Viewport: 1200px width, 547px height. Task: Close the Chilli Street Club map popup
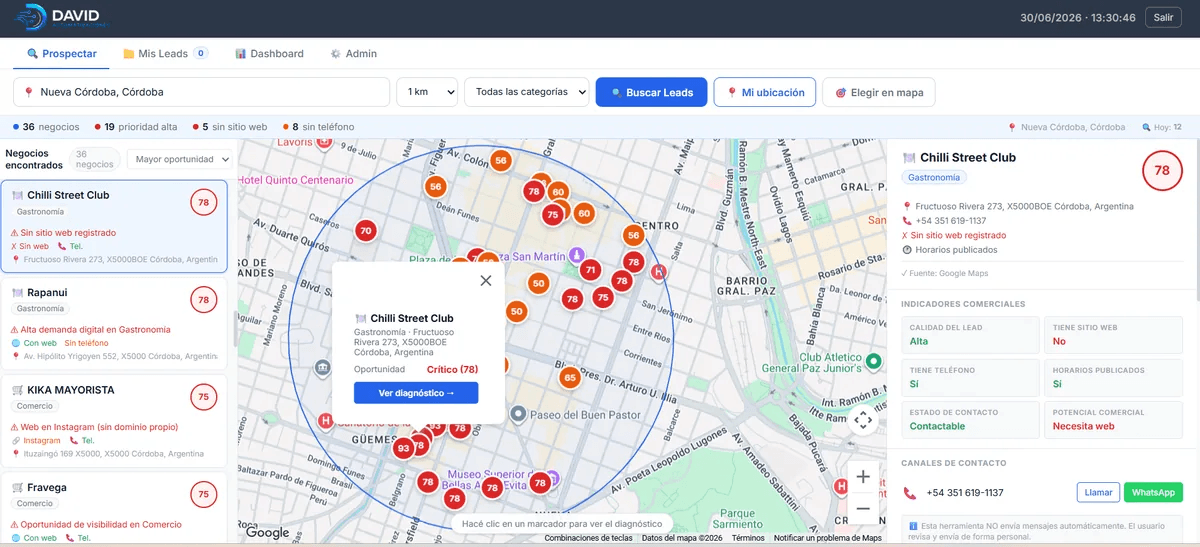486,281
